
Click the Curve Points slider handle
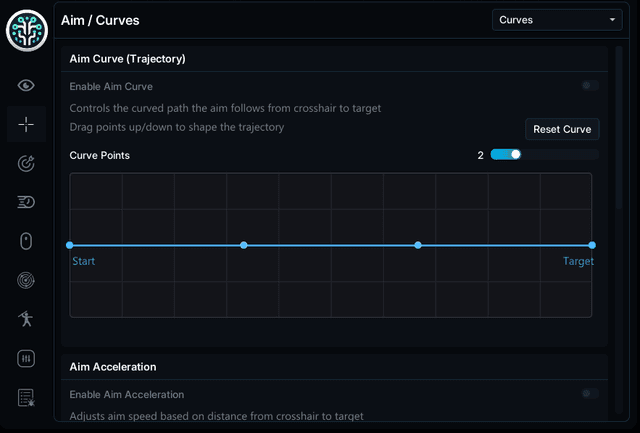pyautogui.click(x=516, y=155)
